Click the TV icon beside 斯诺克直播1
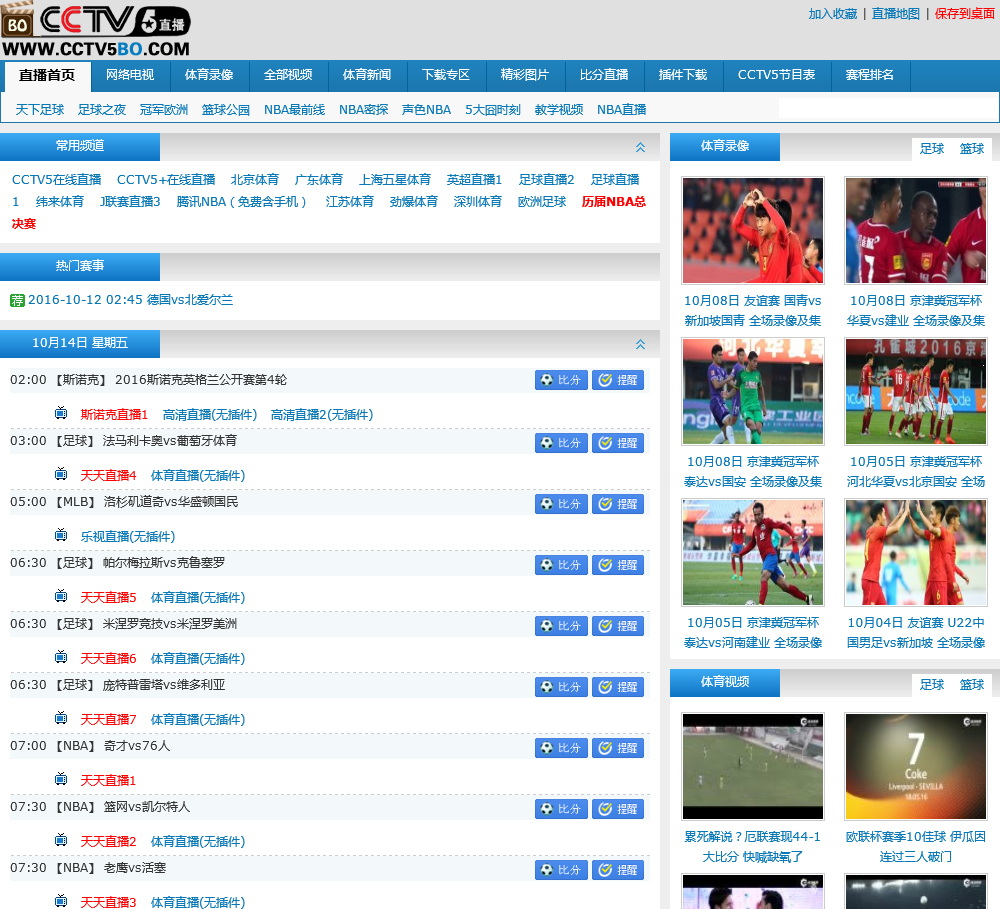Screen dimensions: 1000x909 pos(61,413)
